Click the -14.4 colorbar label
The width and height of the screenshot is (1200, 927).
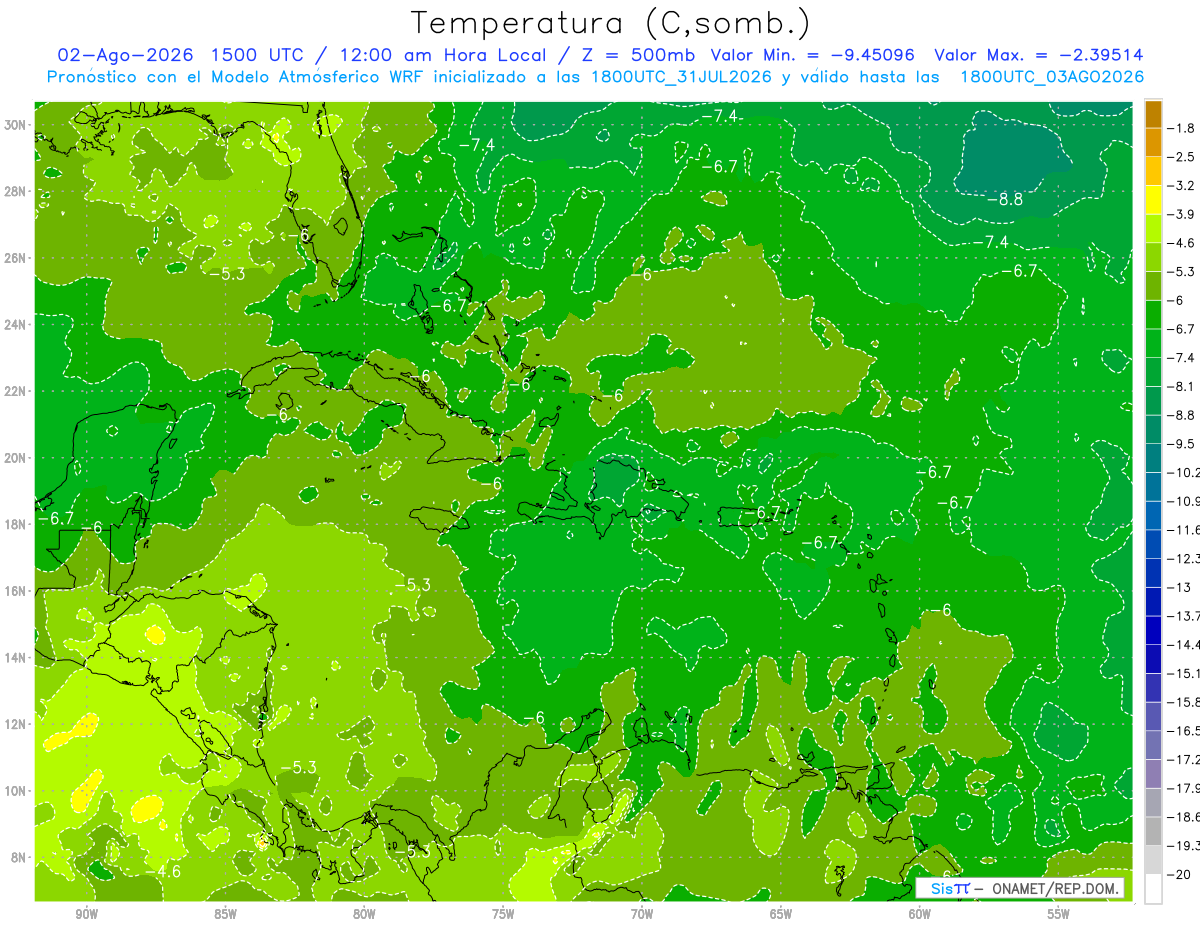tap(1184, 644)
